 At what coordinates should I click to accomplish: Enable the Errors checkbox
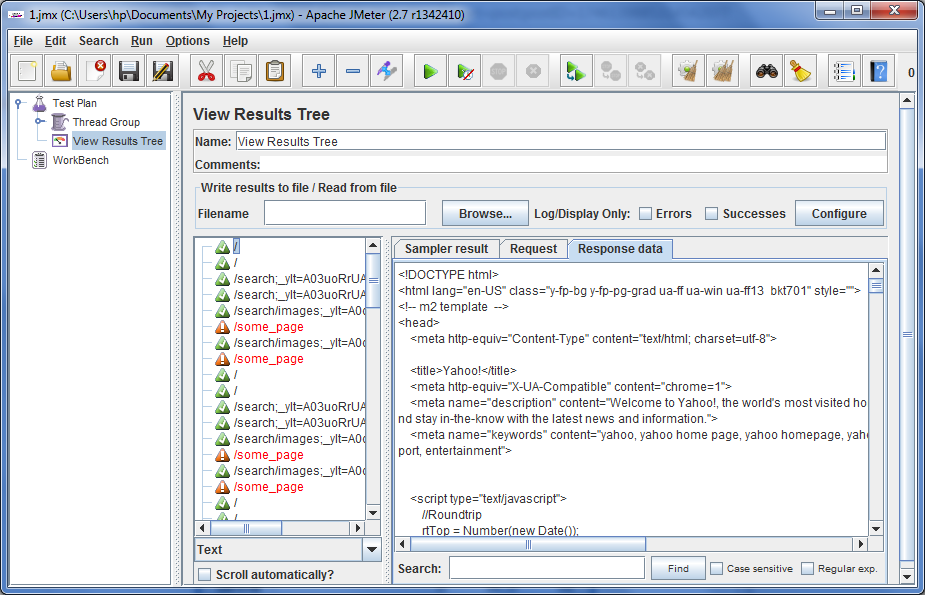coord(646,213)
